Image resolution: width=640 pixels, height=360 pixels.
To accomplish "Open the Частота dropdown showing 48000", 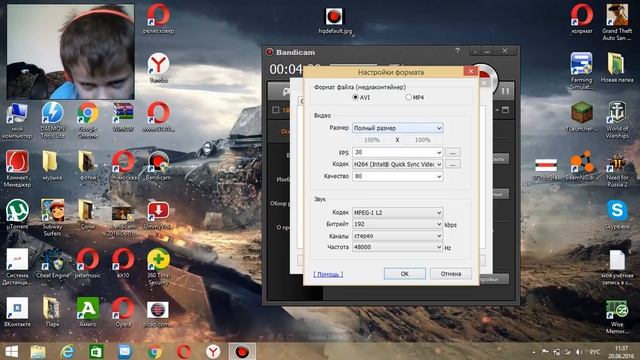I will coord(398,247).
